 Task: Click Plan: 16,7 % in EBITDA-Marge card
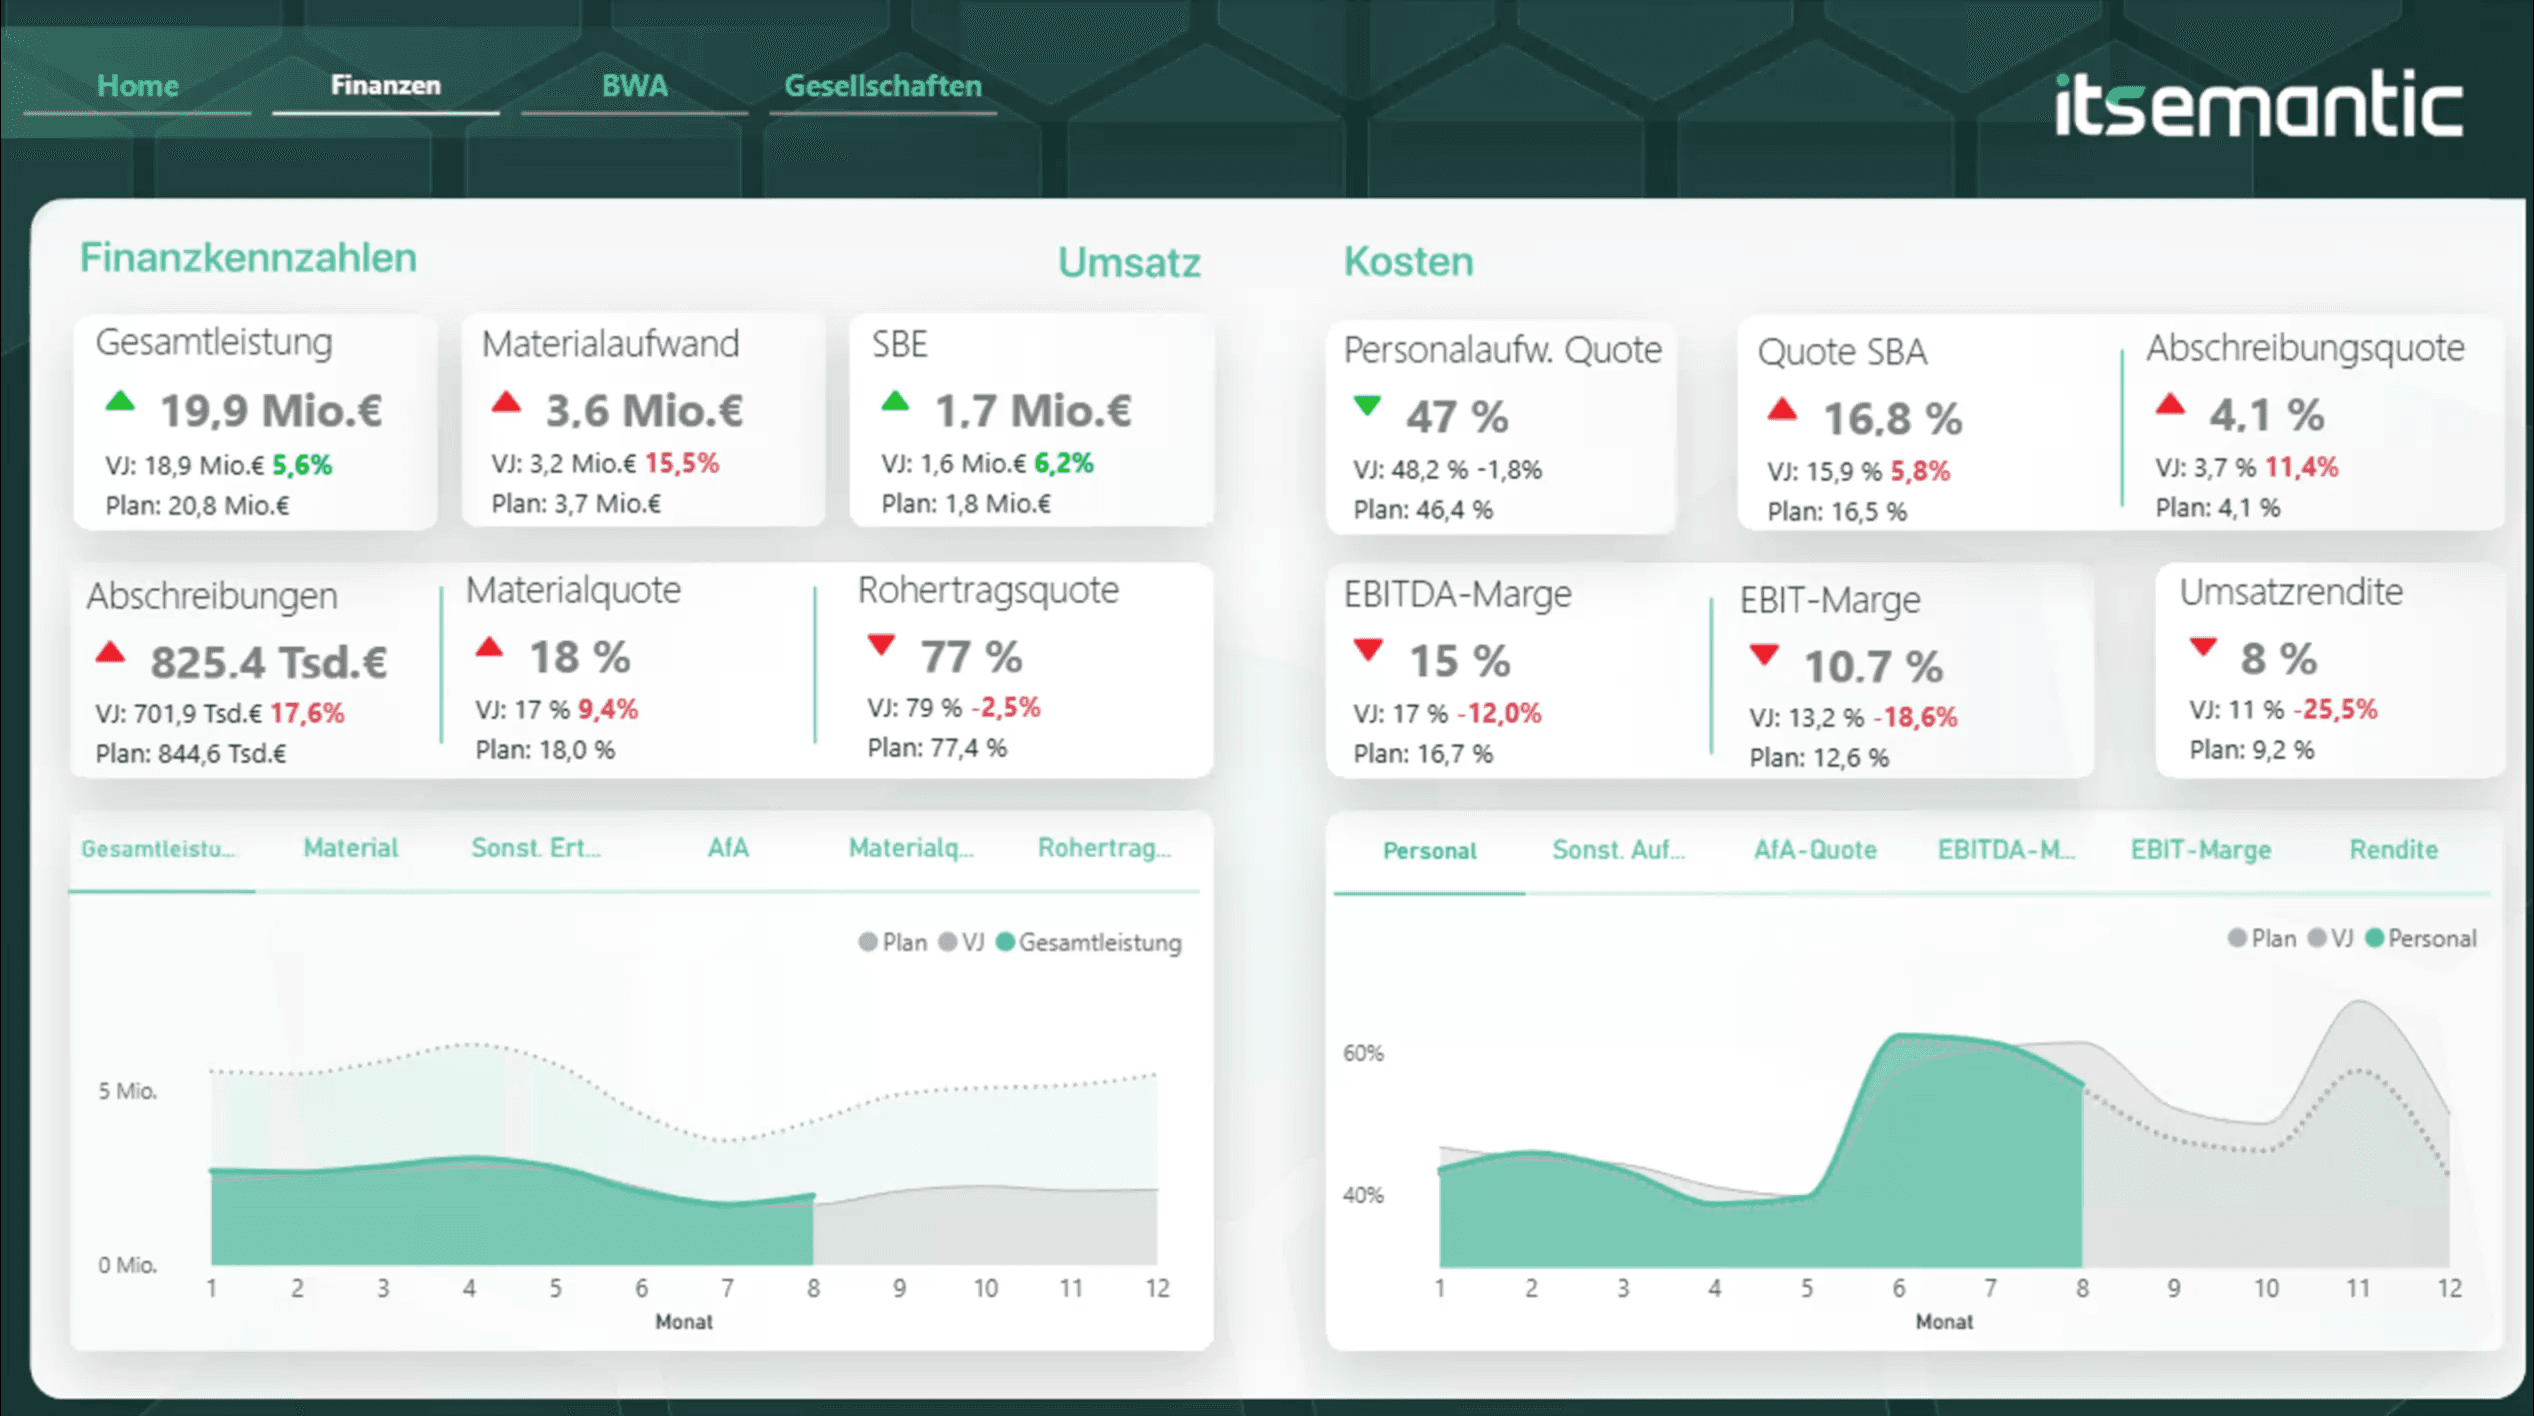click(1423, 753)
